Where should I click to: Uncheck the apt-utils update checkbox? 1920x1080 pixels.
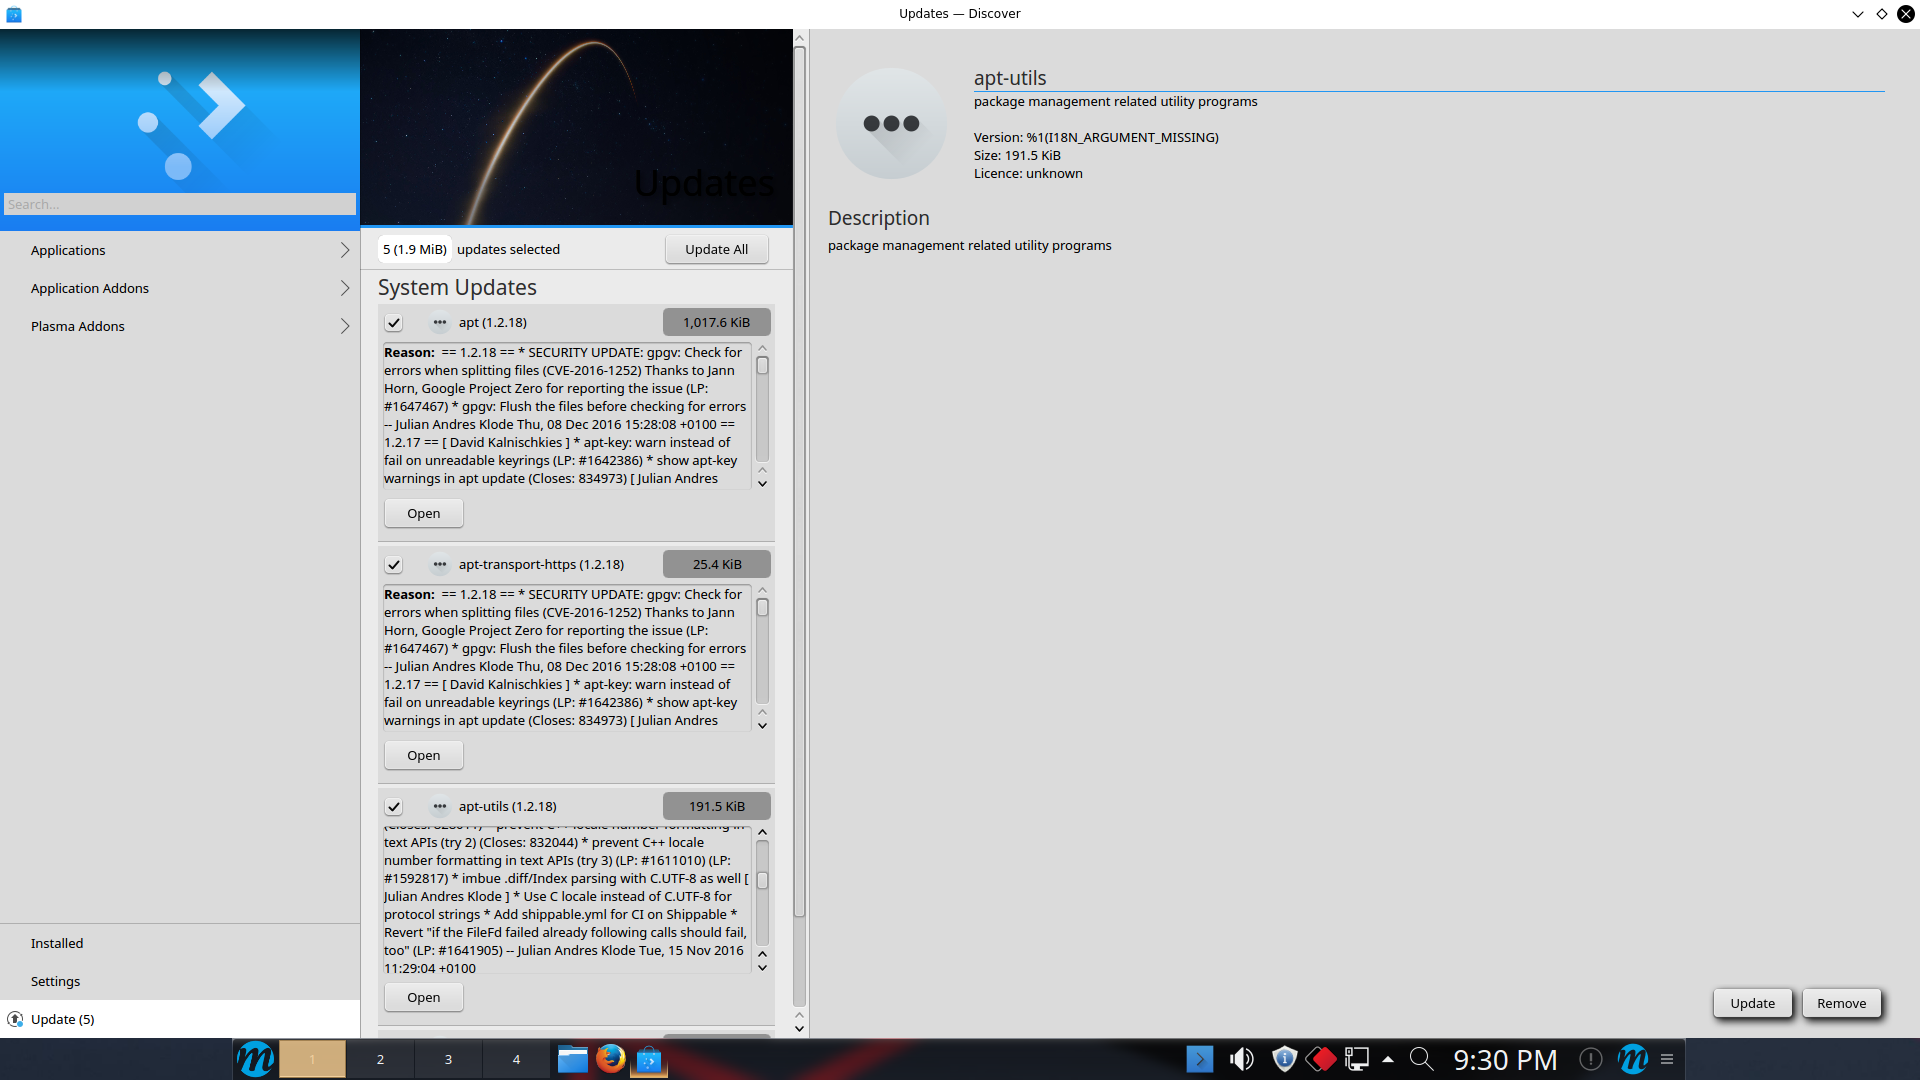click(394, 807)
